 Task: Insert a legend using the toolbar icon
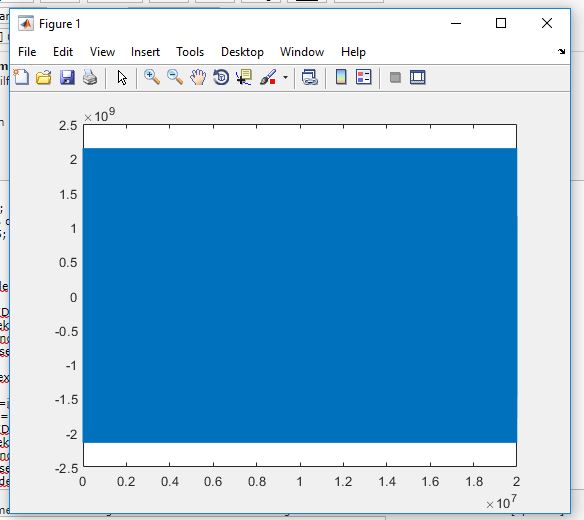[x=364, y=77]
